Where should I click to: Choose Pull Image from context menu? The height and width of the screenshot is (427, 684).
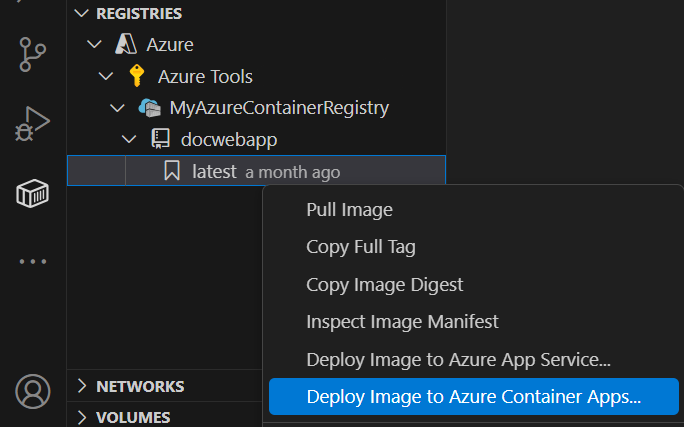(x=349, y=210)
